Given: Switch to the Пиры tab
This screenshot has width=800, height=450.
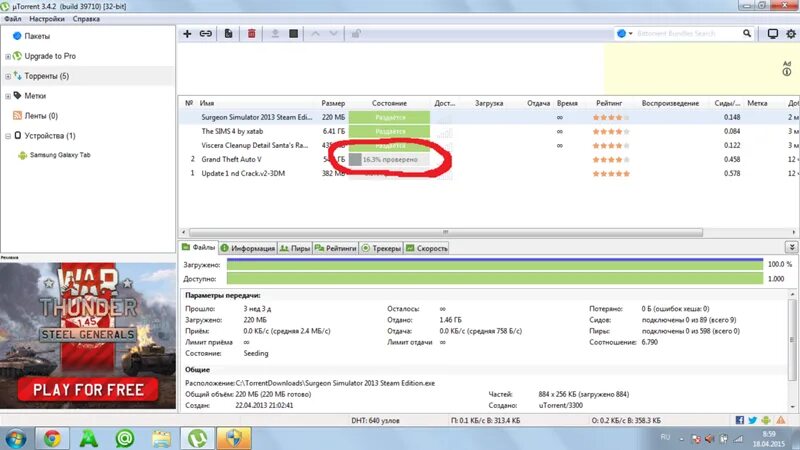Looking at the screenshot, I should pos(295,248).
